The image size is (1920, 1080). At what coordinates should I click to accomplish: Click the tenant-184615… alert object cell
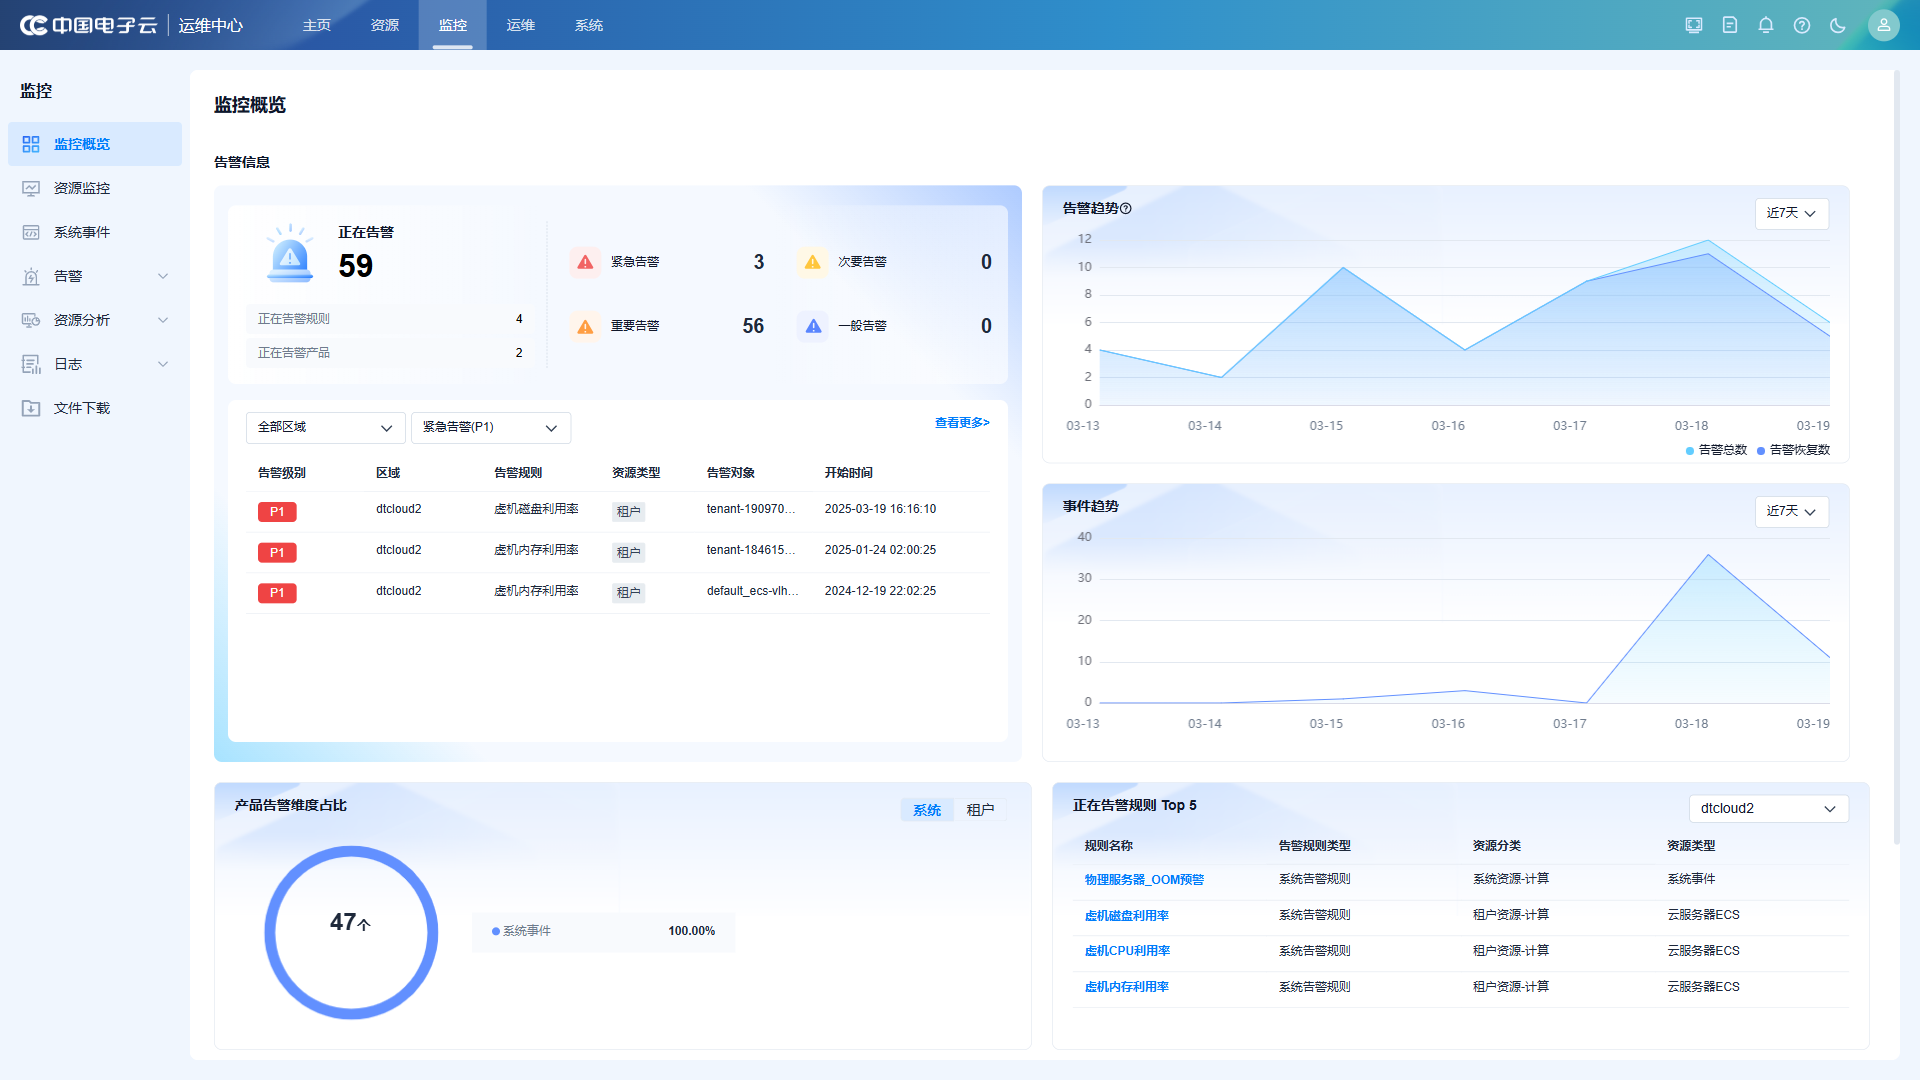tap(751, 550)
